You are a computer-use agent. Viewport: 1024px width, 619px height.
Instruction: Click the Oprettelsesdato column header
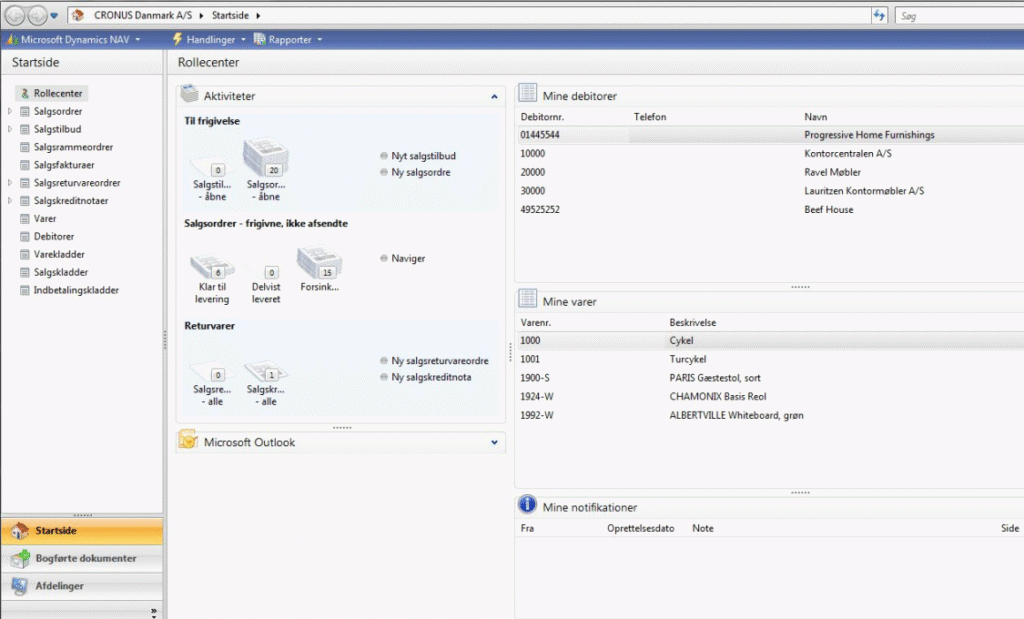click(x=640, y=528)
